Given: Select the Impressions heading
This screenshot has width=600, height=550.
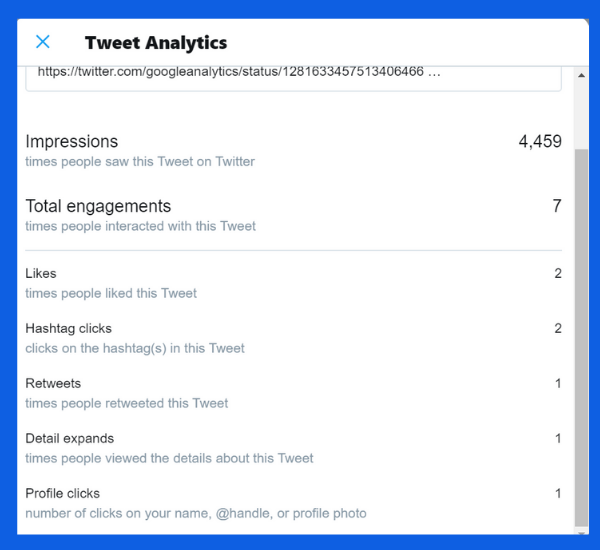Looking at the screenshot, I should tap(72, 142).
